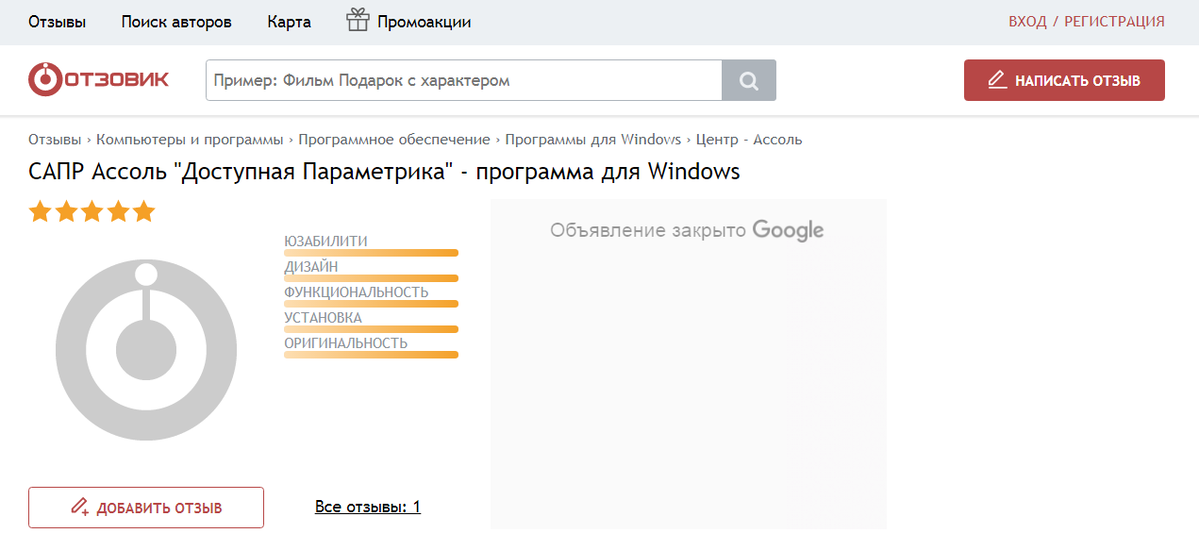Click the ЮЗАБИЛИТИ rating bar

click(x=371, y=252)
